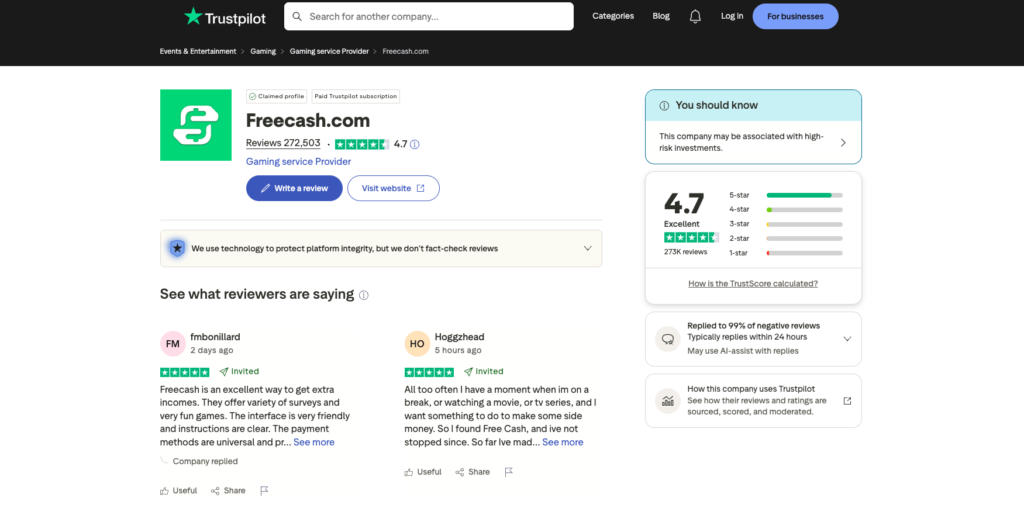Image resolution: width=1024 pixels, height=515 pixels.
Task: Click See more on Hoggzhead review
Action: [x=562, y=442]
